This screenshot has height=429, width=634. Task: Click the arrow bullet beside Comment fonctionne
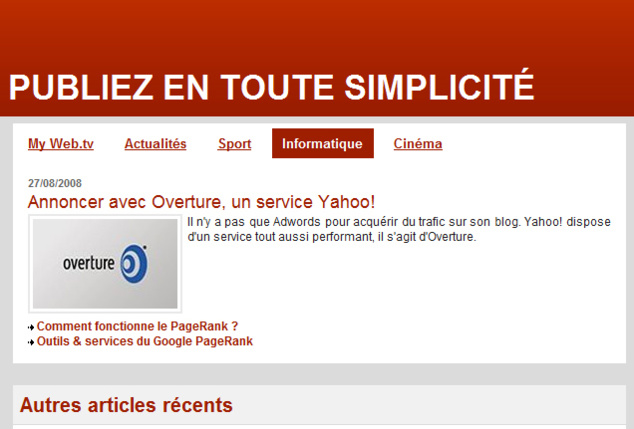(x=31, y=327)
